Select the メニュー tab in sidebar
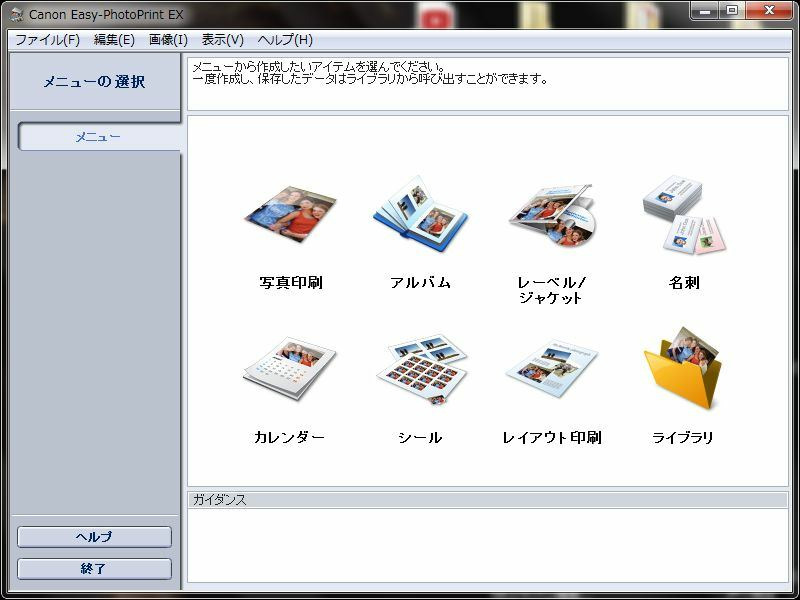Image resolution: width=800 pixels, height=600 pixels. click(98, 136)
